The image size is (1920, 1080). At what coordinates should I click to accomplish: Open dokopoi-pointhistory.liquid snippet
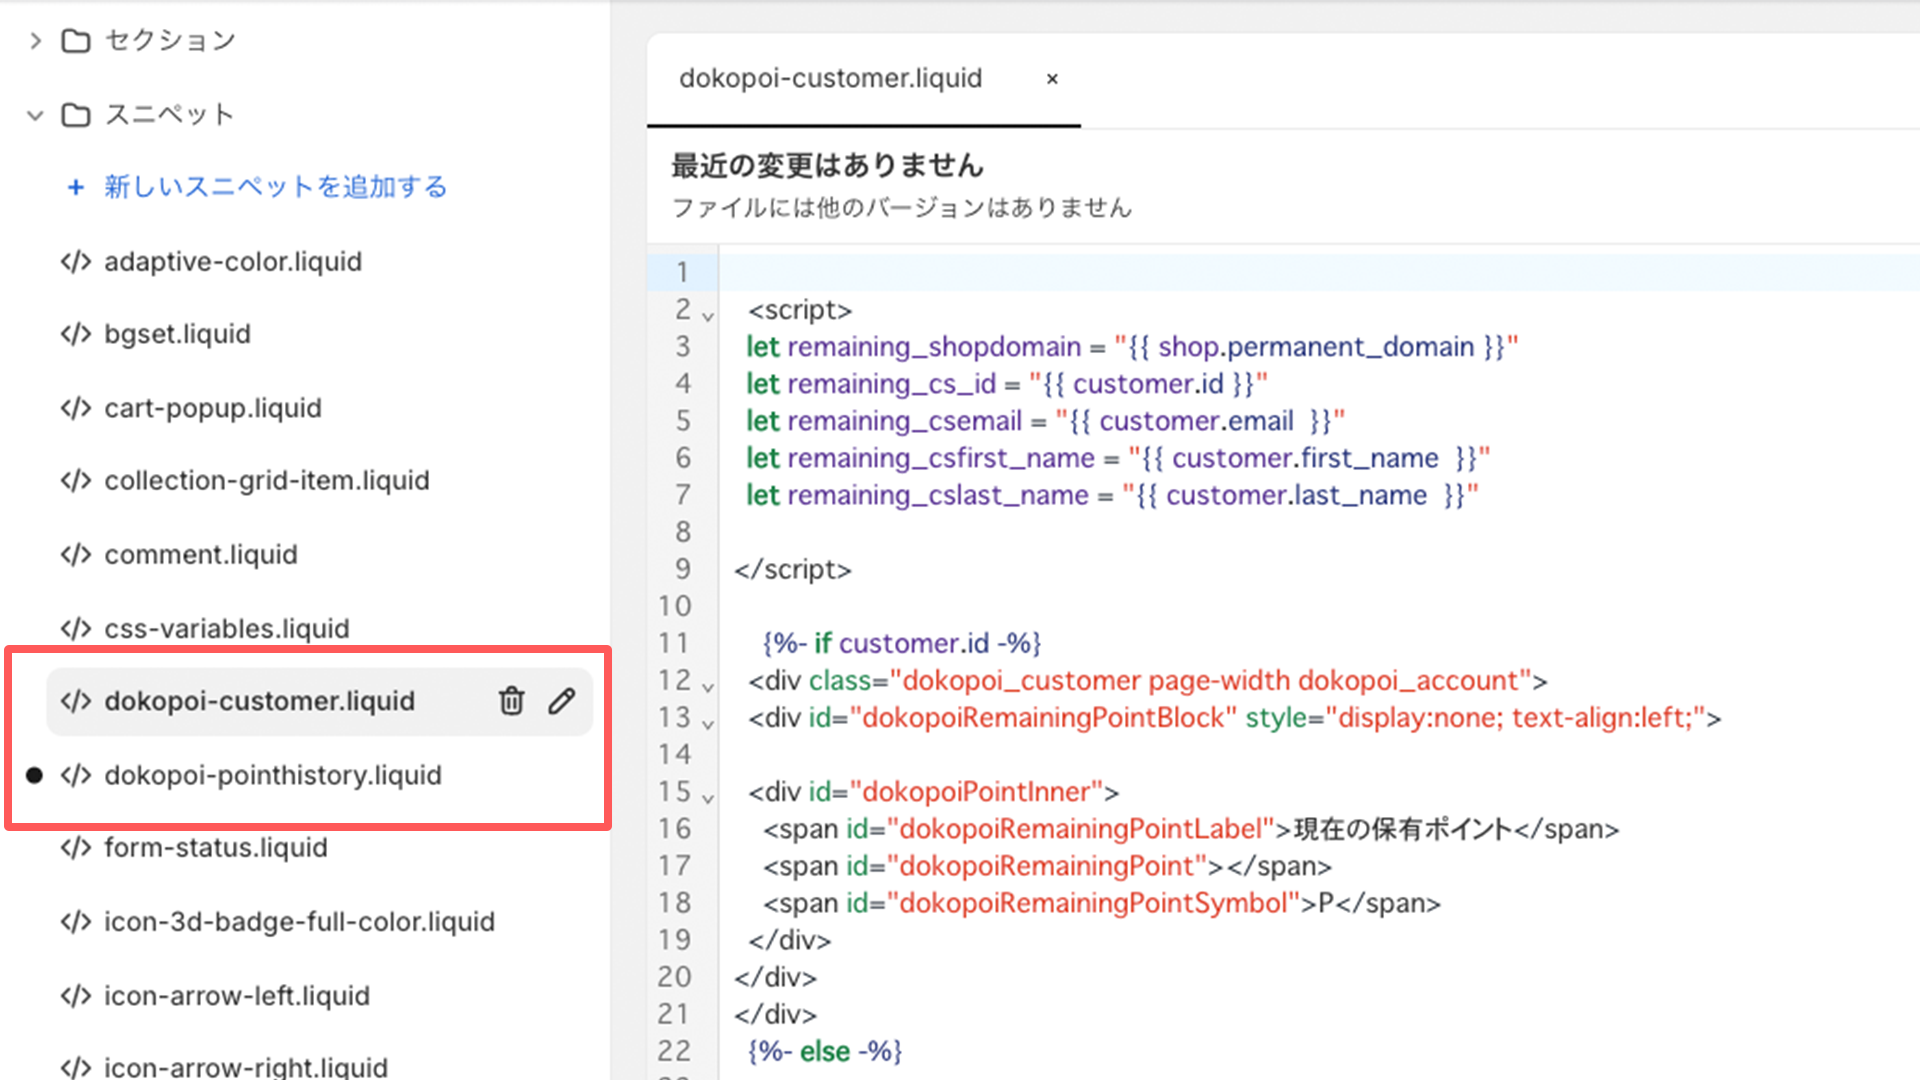click(273, 776)
